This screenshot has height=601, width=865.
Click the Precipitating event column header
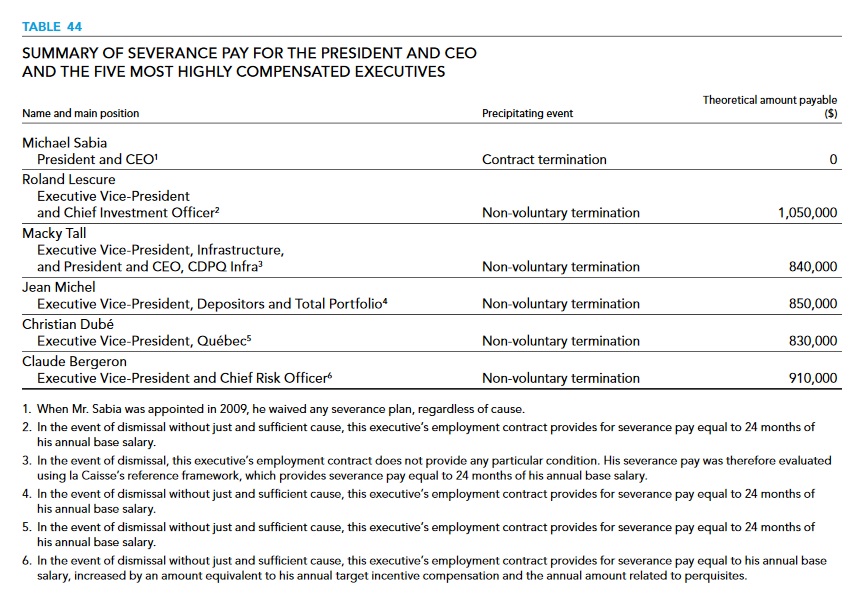[x=527, y=114]
